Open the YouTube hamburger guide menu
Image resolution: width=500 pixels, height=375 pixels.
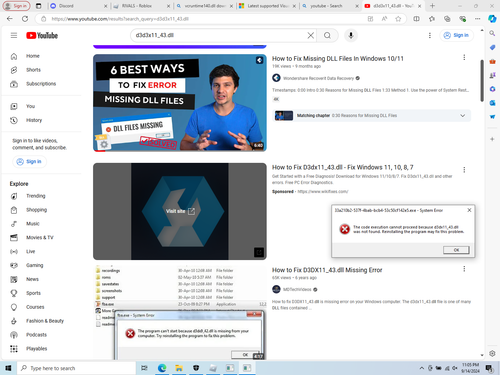pyautogui.click(x=14, y=35)
